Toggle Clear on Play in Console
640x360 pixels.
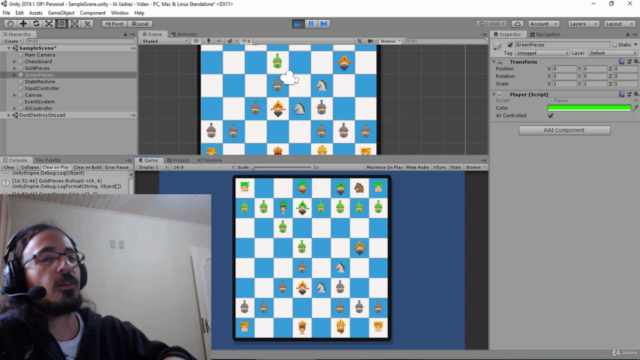56,167
